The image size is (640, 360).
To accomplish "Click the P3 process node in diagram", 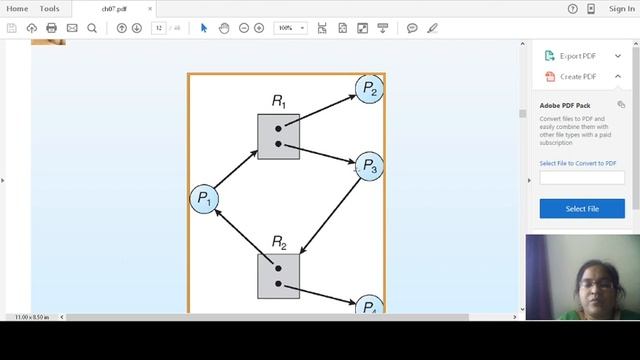I will coord(369,166).
